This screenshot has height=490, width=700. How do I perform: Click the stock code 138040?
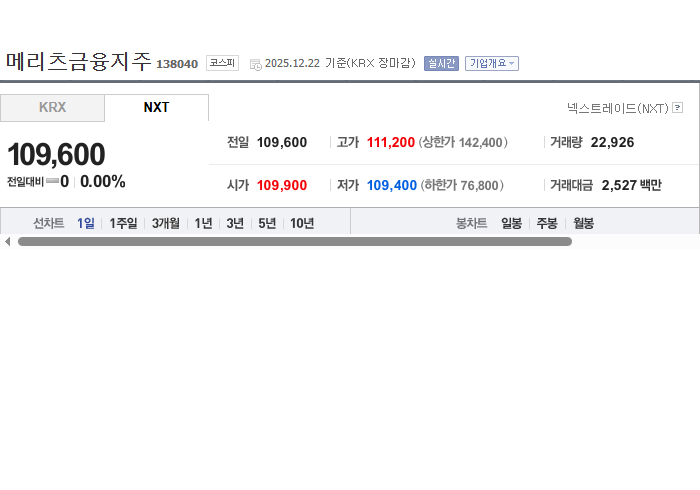(177, 64)
